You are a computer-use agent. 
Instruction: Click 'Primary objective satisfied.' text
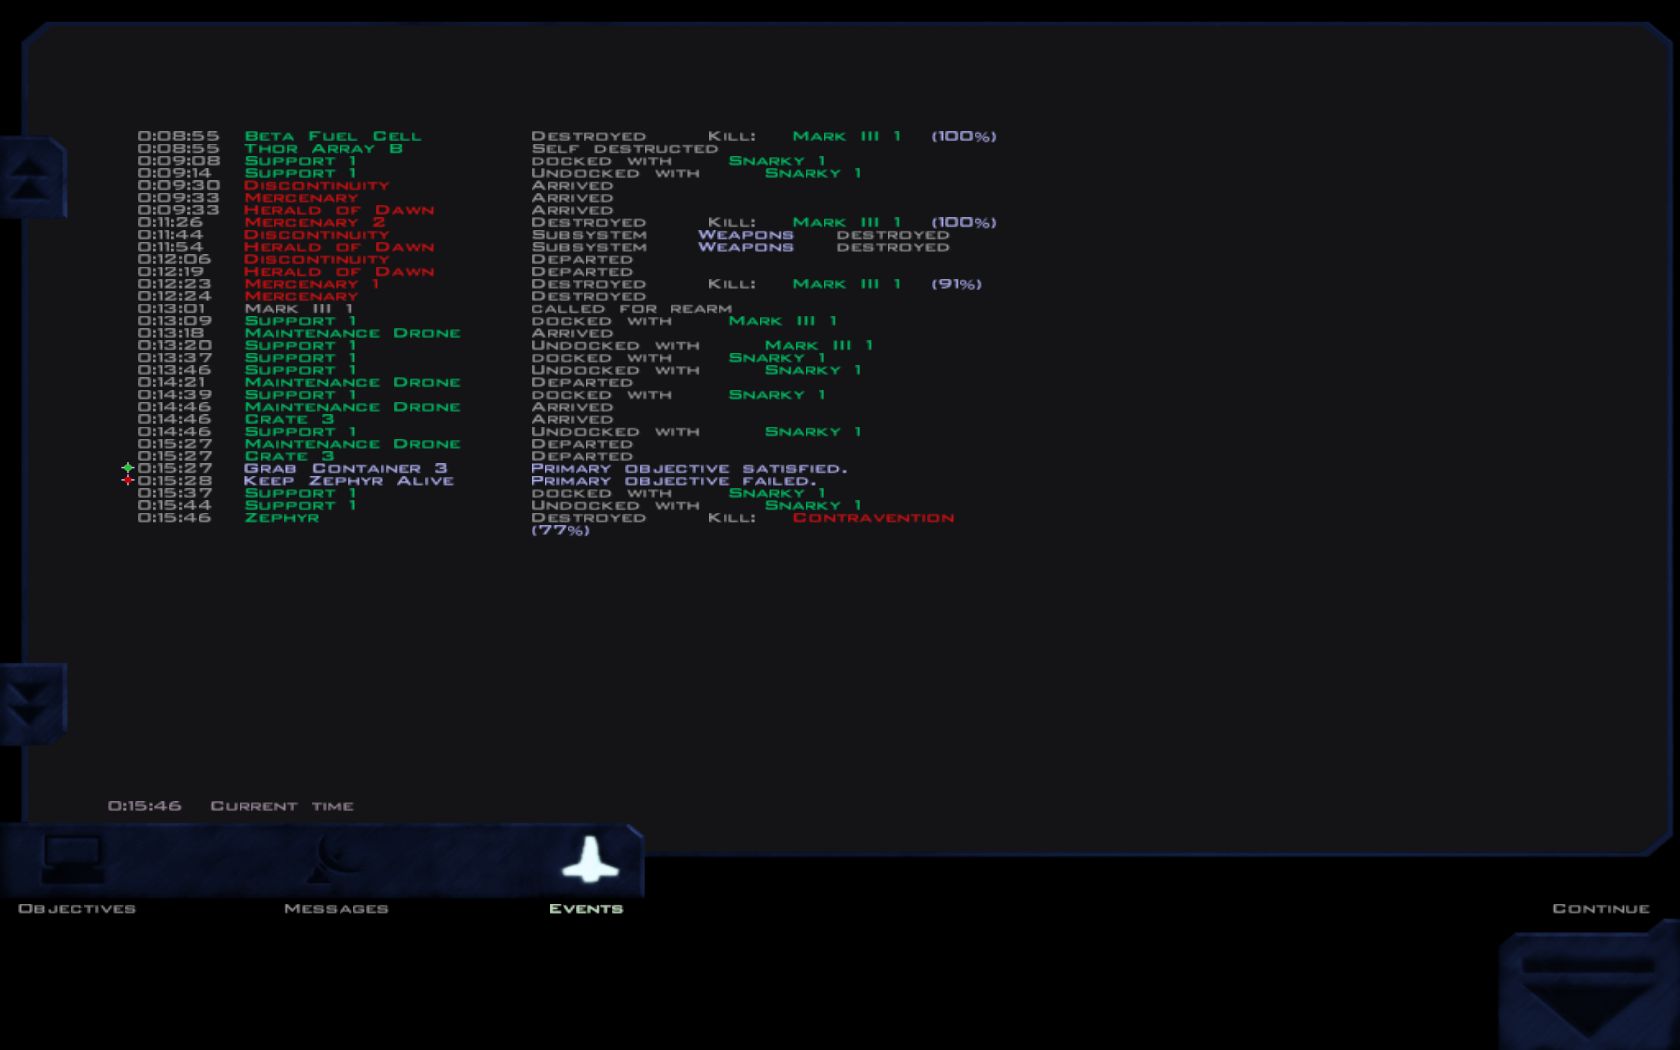689,468
